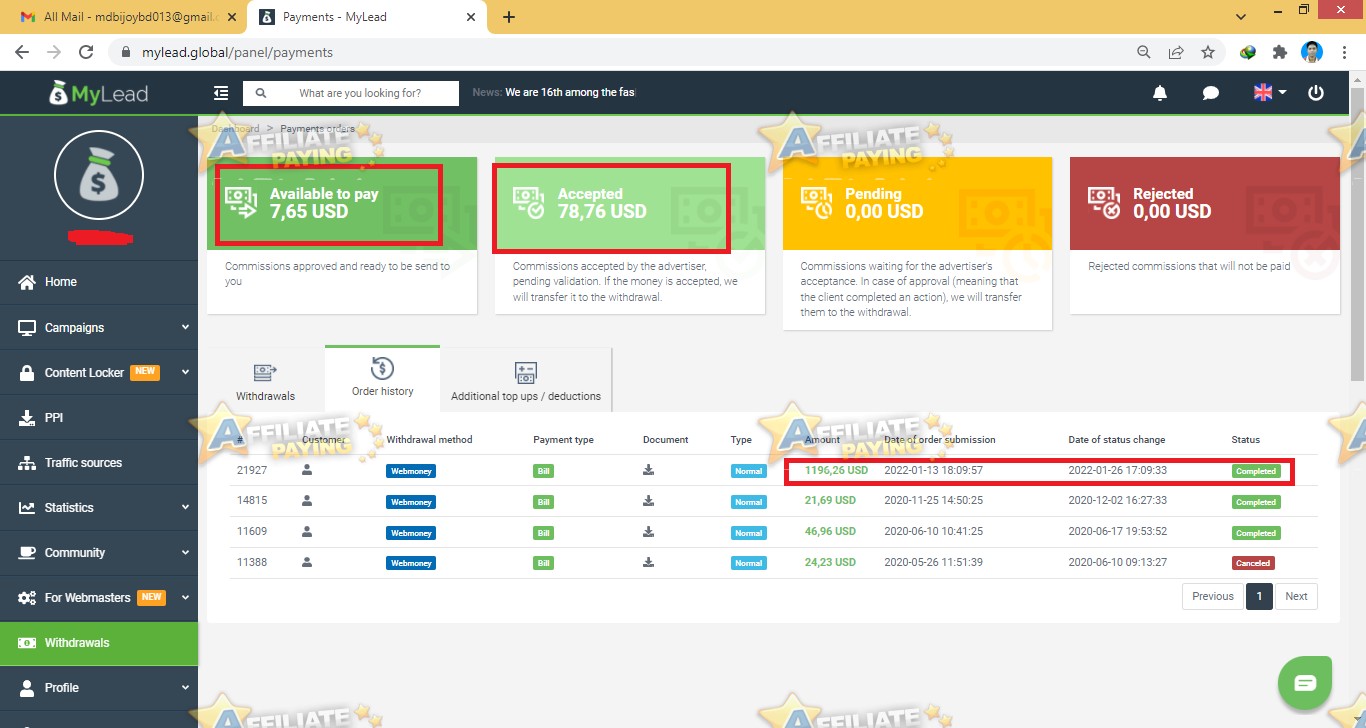Click the sidebar collapse icon next to search
This screenshot has height=728, width=1366.
click(220, 92)
